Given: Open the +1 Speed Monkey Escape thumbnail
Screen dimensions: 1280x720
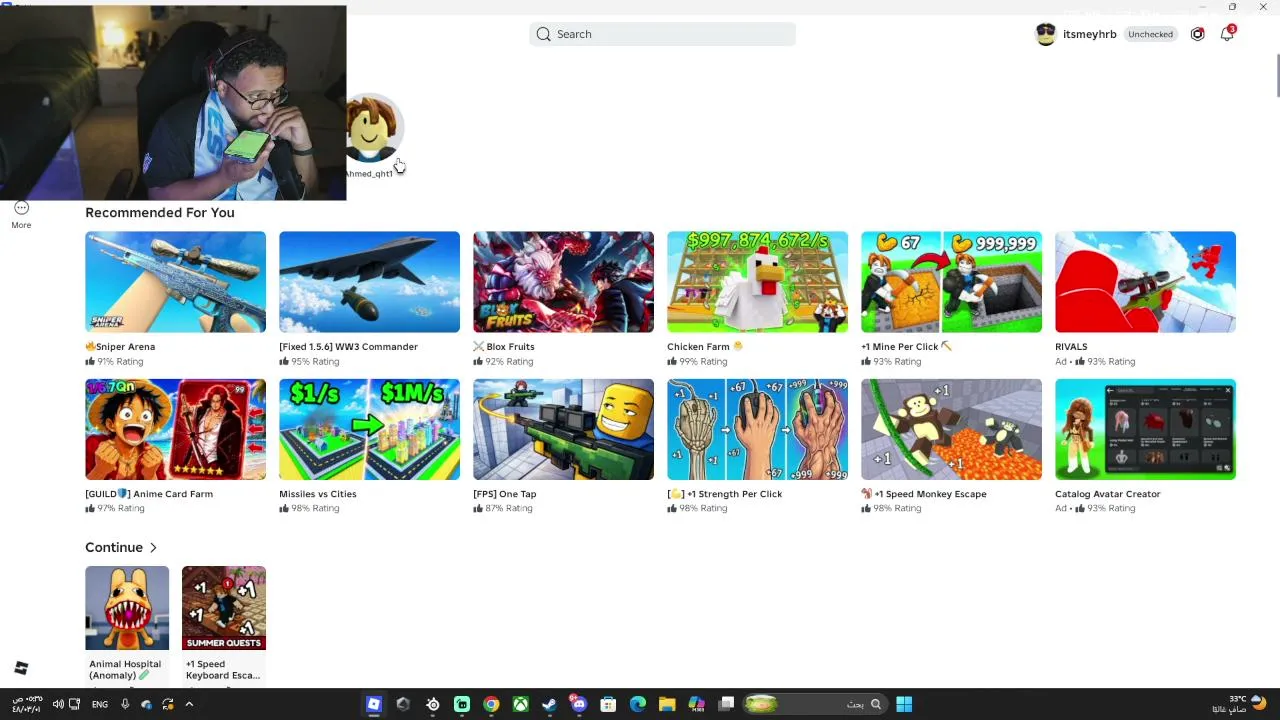Looking at the screenshot, I should [951, 429].
